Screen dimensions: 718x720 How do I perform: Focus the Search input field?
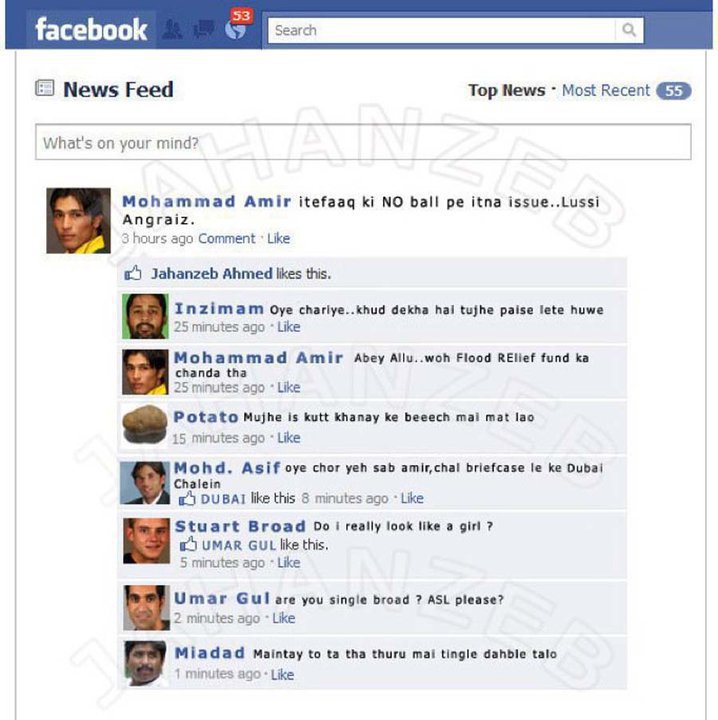pyautogui.click(x=442, y=30)
